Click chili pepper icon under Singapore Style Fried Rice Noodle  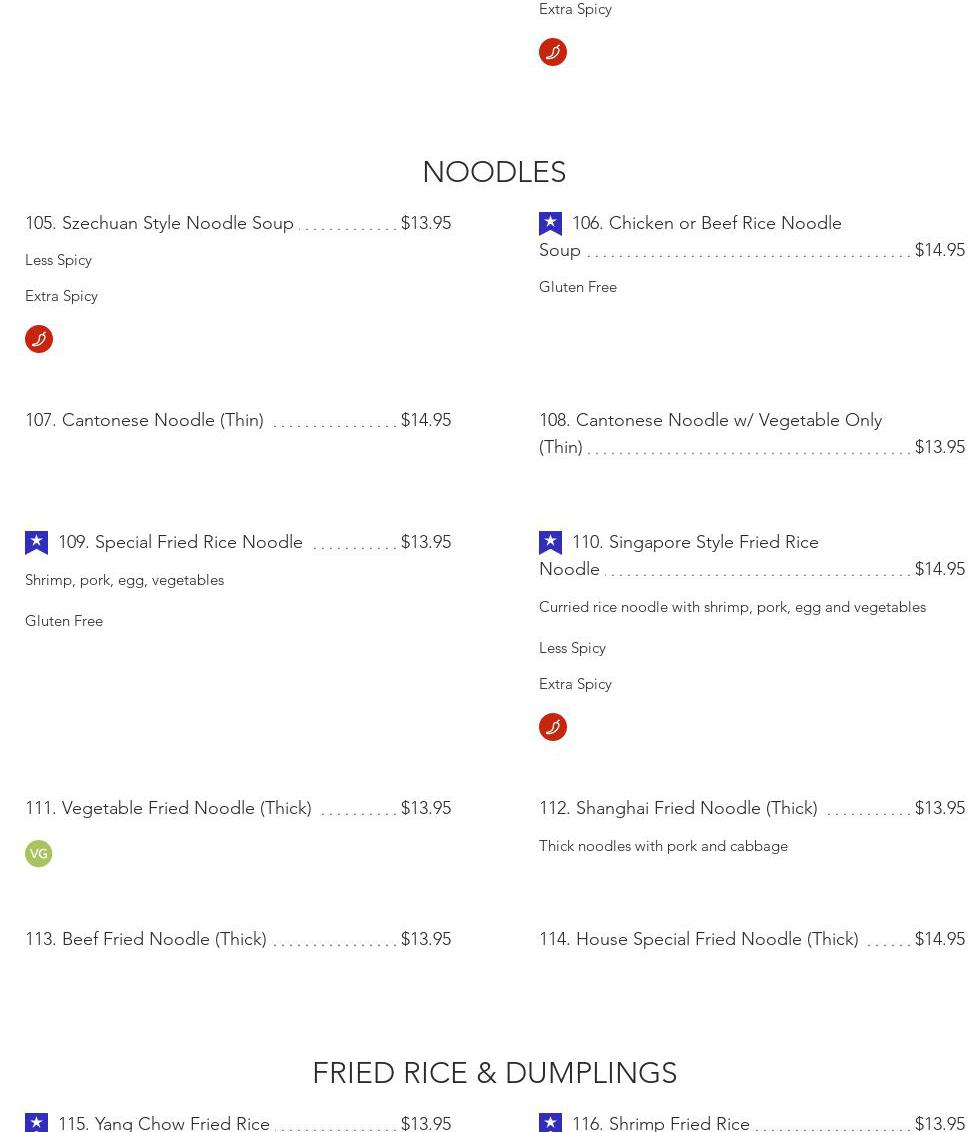[x=553, y=727]
